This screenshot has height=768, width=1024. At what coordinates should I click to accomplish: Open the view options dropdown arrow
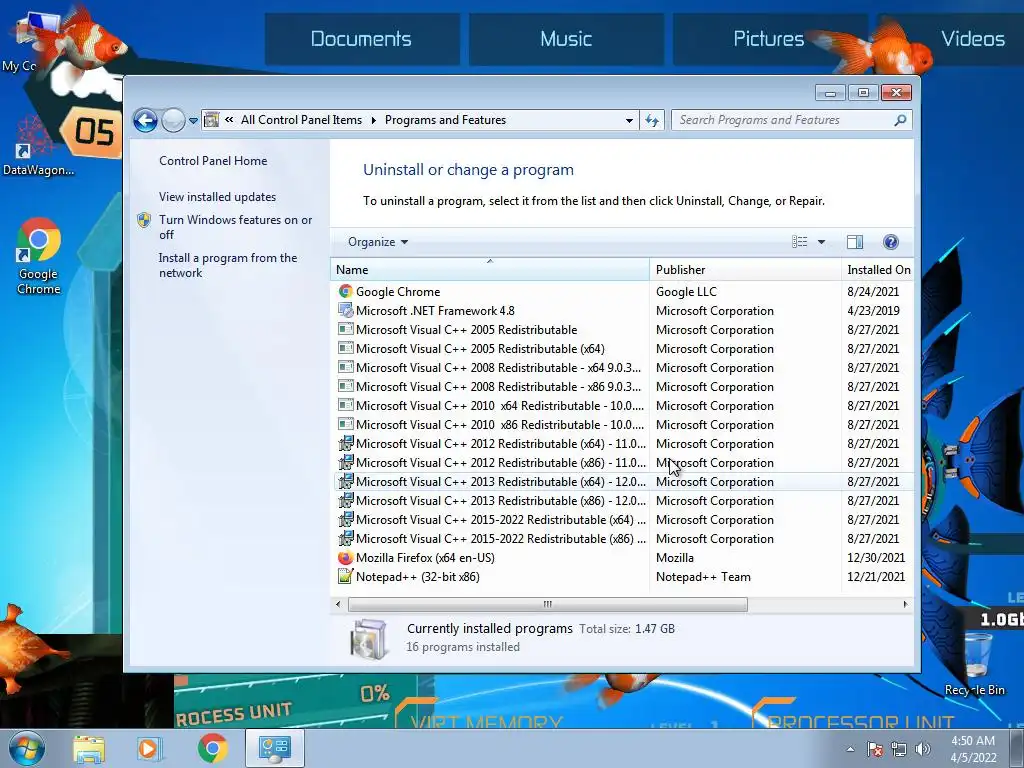(x=822, y=242)
